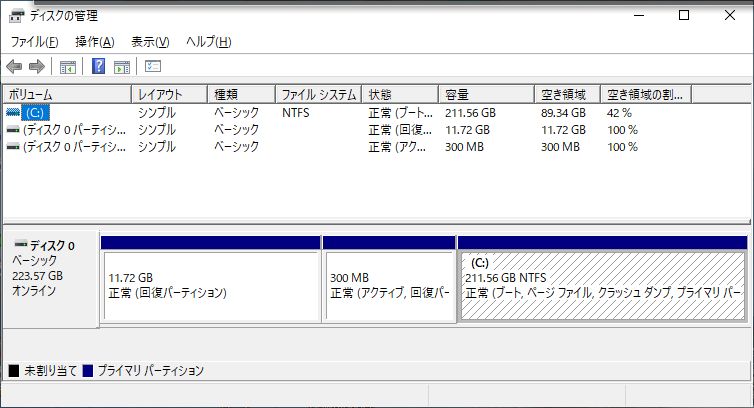Viewport: 754px width, 408px height.
Task: Click the settings checklist toolbar icon
Action: (x=153, y=66)
